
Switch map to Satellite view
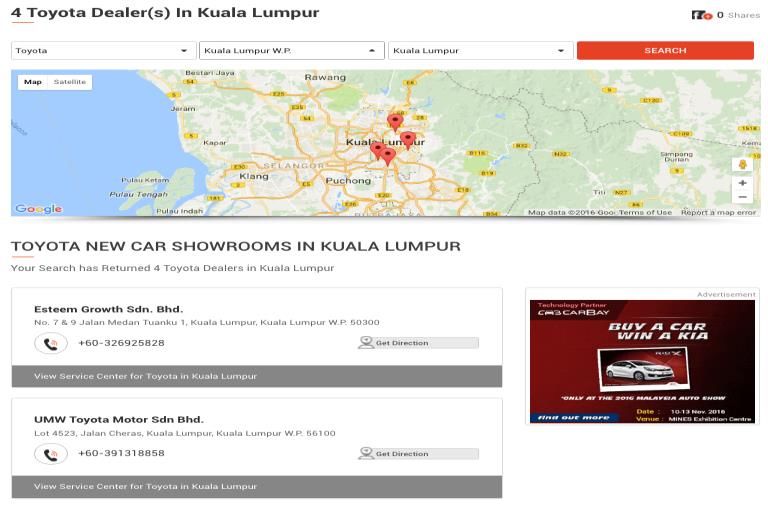click(70, 82)
